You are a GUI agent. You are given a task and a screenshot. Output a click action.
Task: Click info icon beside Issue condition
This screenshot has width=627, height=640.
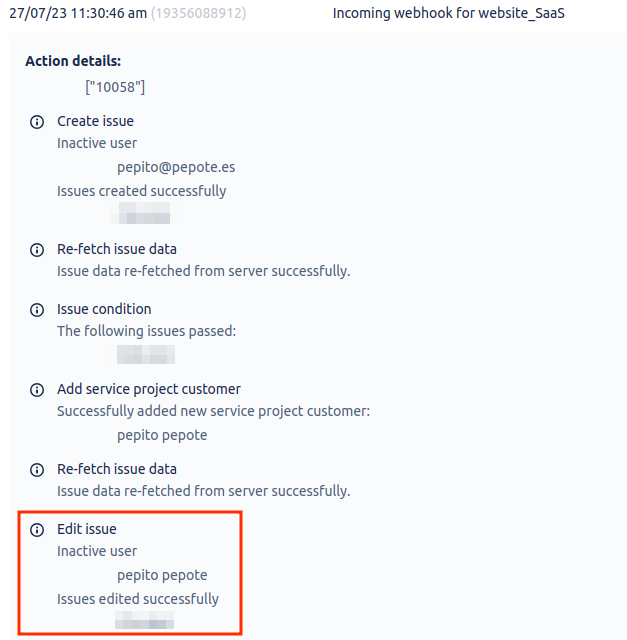coord(37,310)
